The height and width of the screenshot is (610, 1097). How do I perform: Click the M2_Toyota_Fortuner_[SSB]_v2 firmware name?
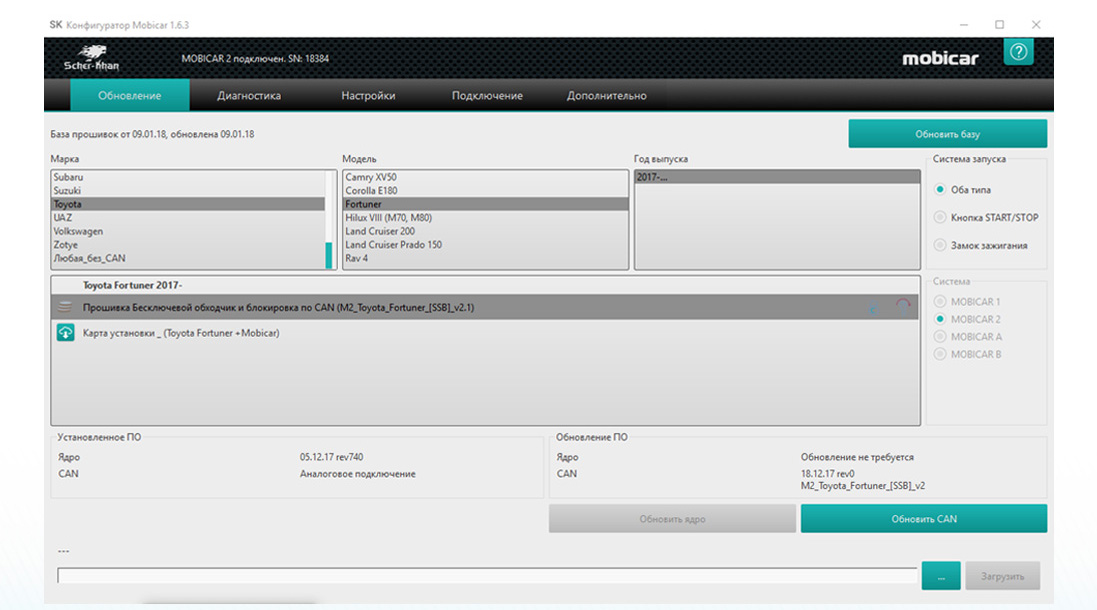tap(863, 485)
